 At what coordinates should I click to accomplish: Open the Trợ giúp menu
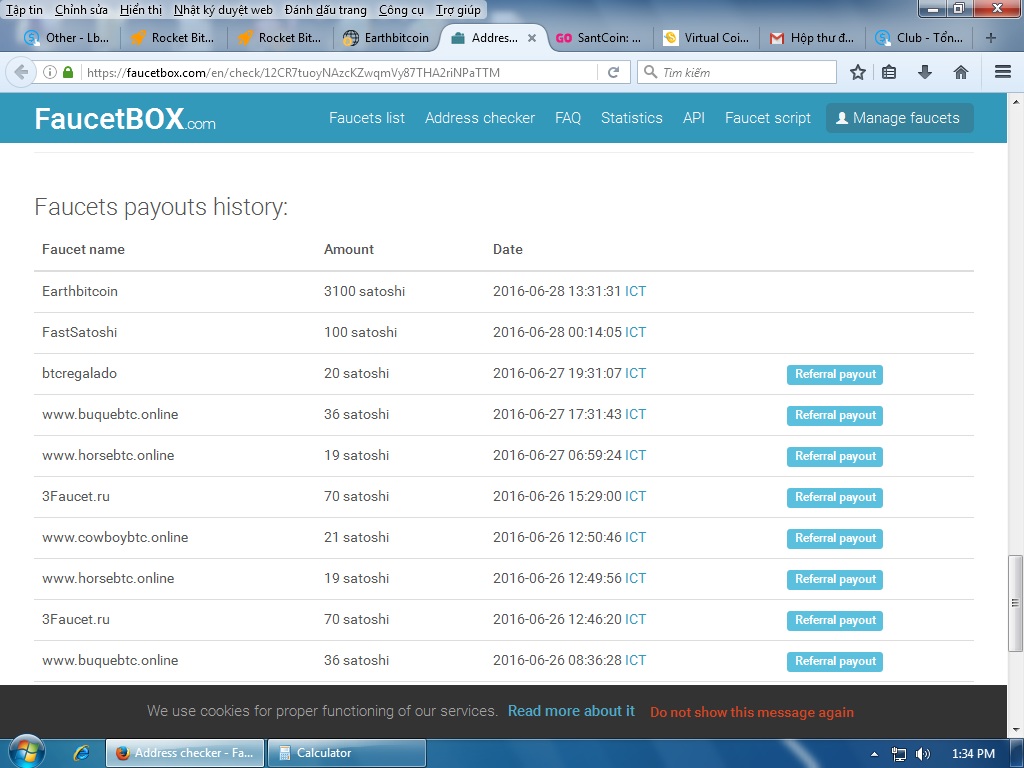tap(458, 10)
